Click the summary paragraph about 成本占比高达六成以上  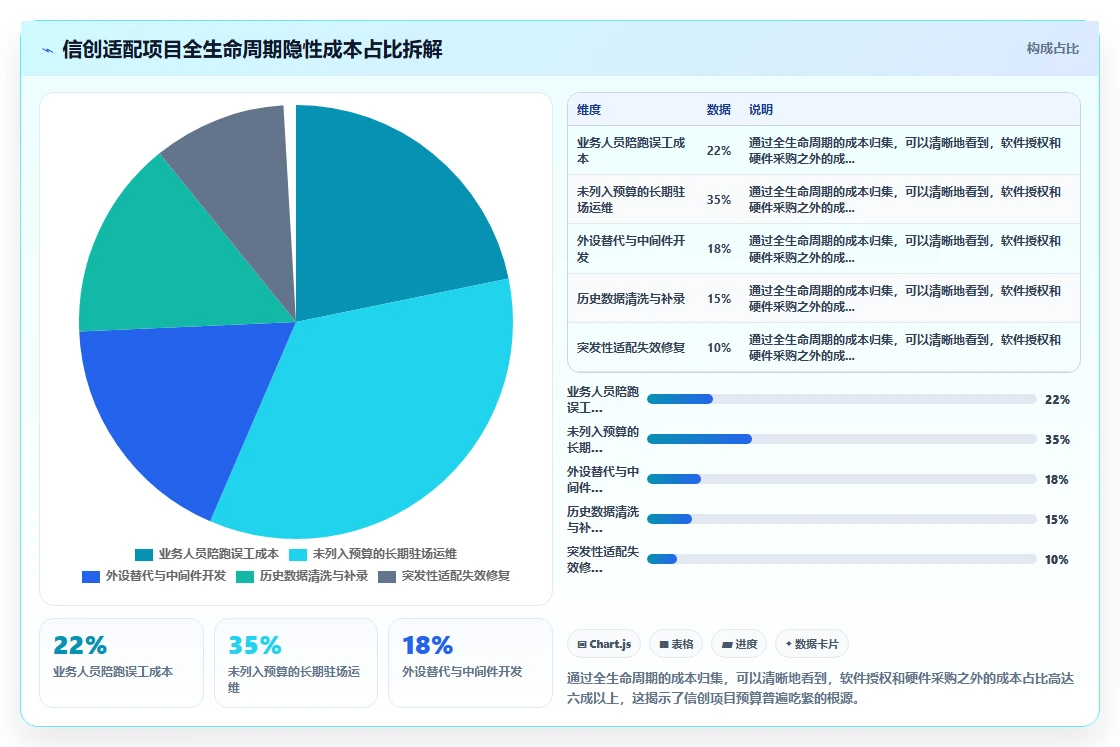(821, 688)
